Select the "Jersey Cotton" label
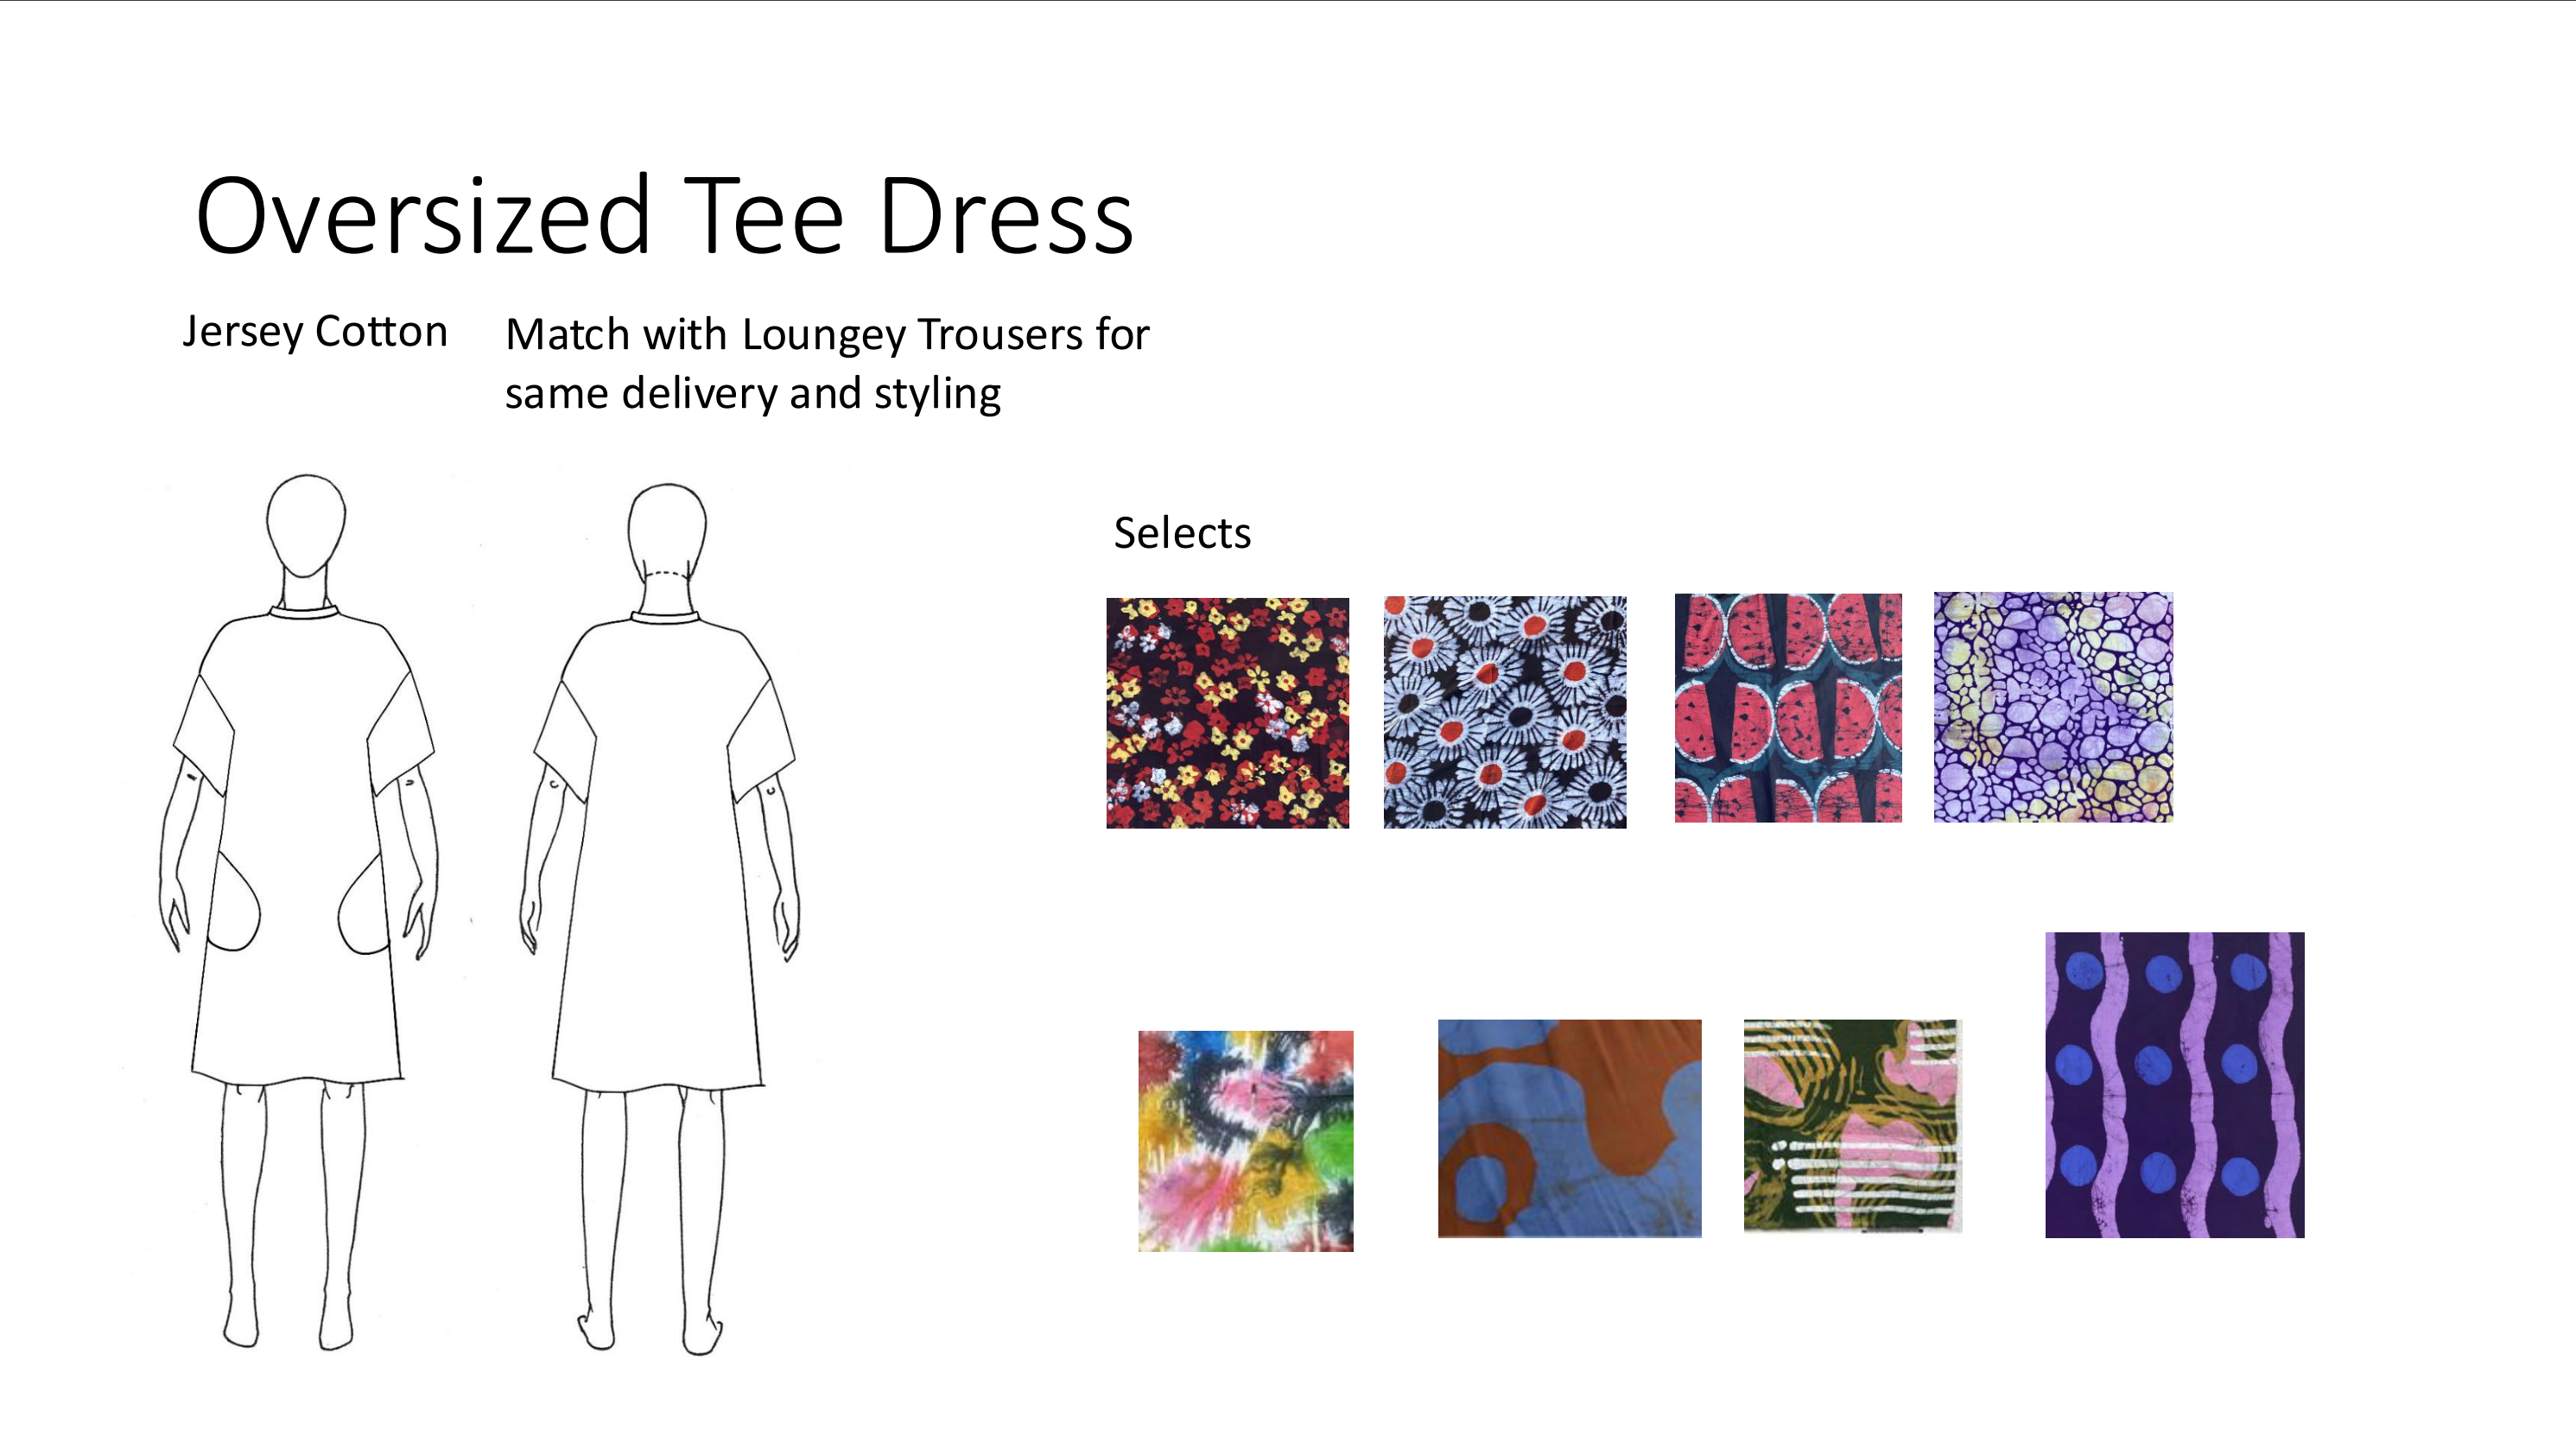 coord(315,332)
